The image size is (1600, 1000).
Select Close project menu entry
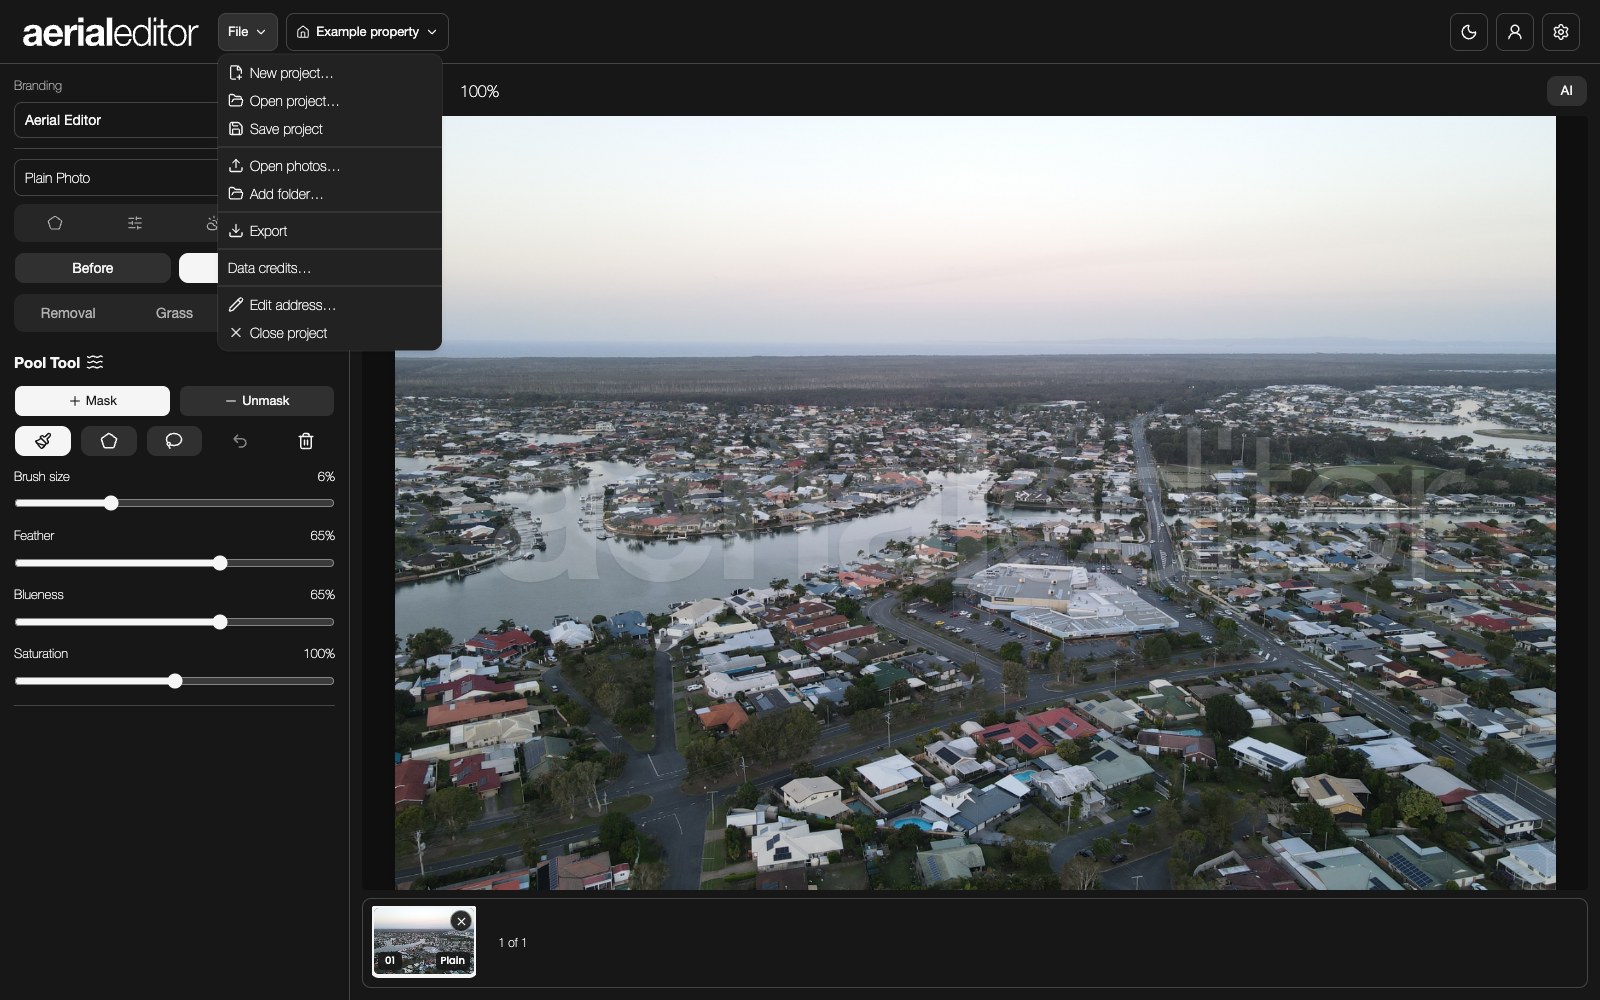329,333
